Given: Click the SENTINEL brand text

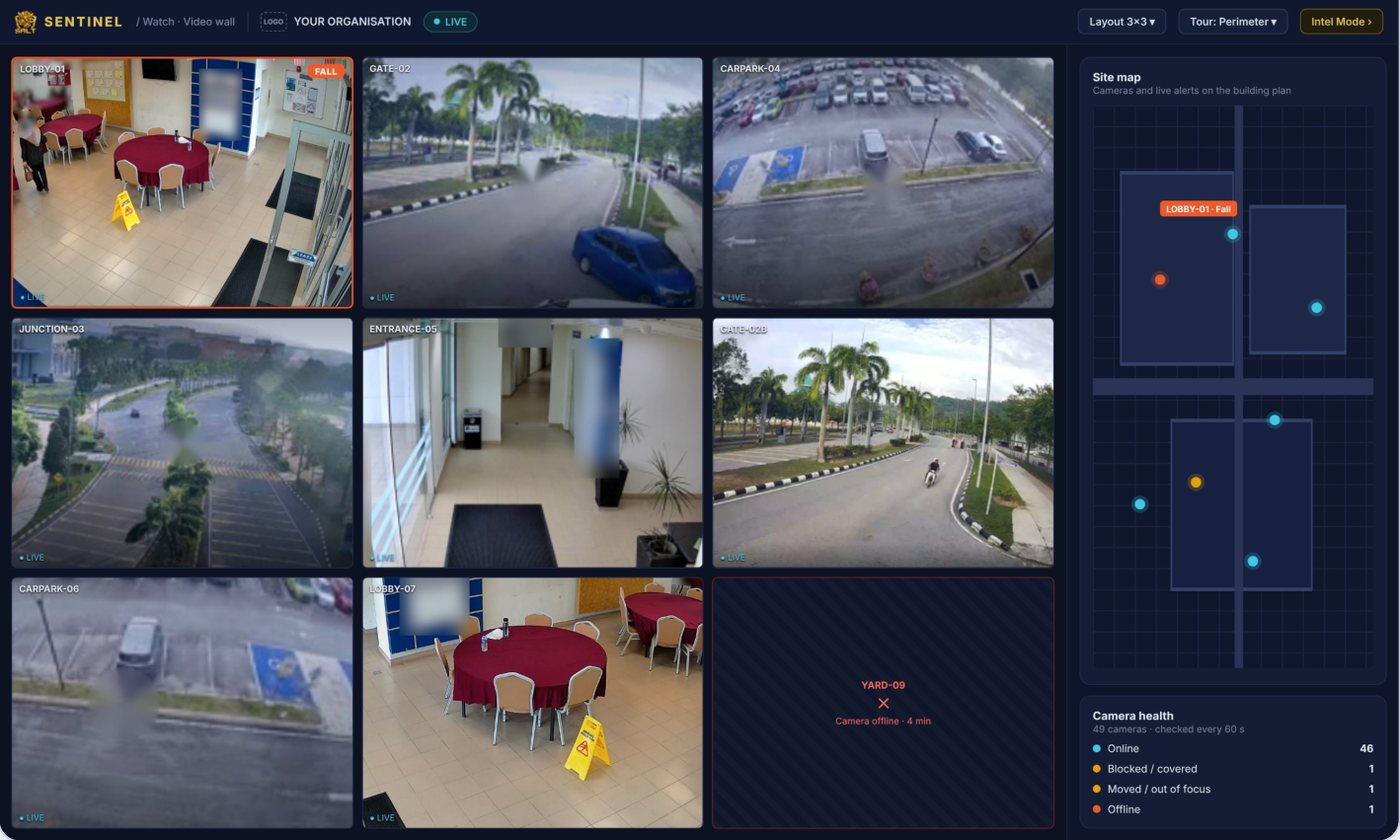Looking at the screenshot, I should pos(82,21).
